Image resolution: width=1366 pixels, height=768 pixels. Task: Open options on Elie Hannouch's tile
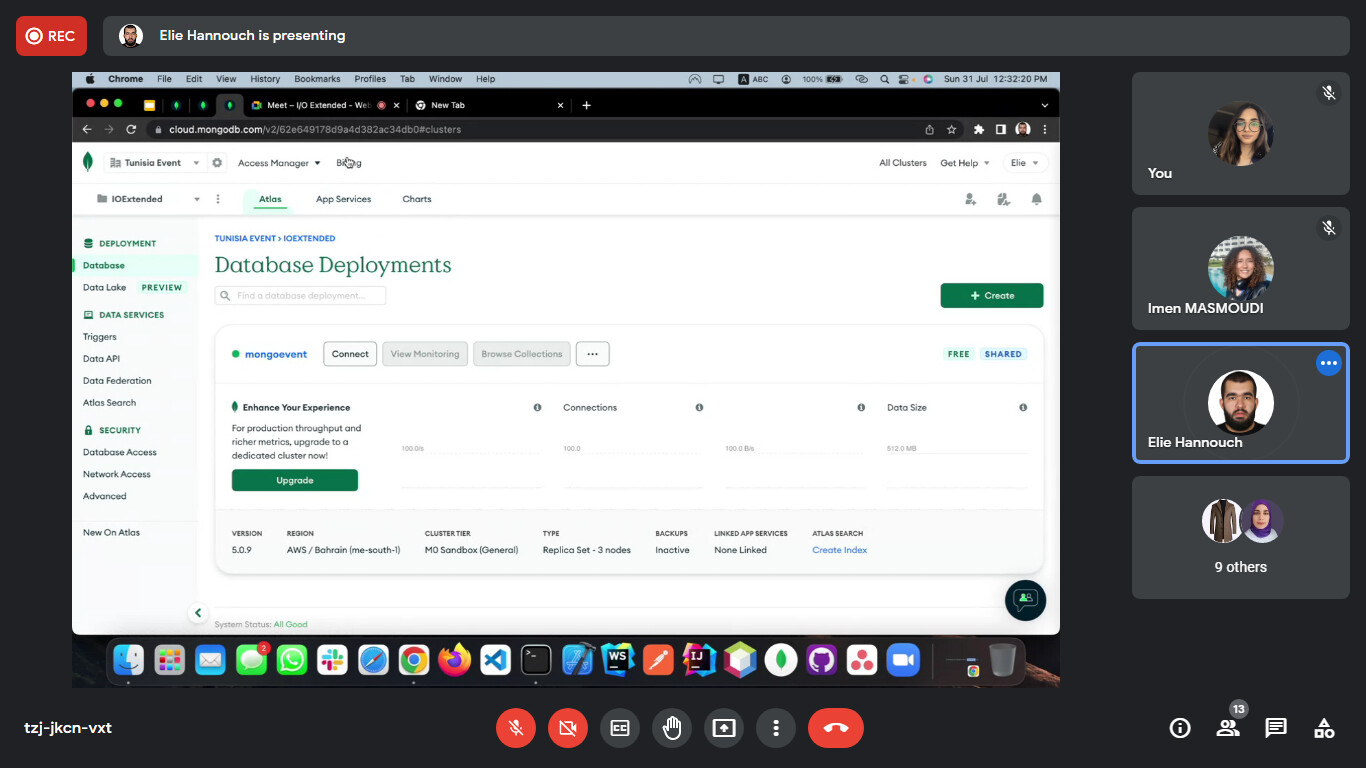pos(1328,364)
